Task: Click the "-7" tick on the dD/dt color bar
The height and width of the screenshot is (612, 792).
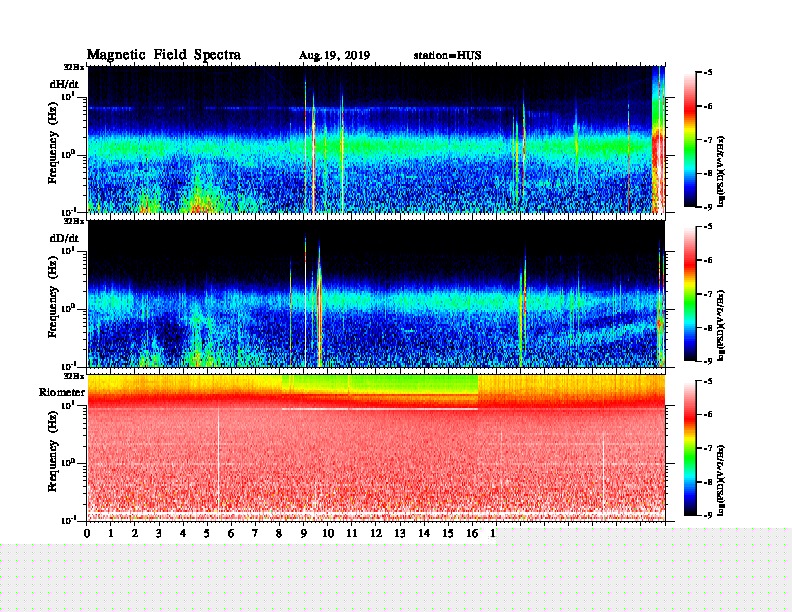Action: [708, 294]
